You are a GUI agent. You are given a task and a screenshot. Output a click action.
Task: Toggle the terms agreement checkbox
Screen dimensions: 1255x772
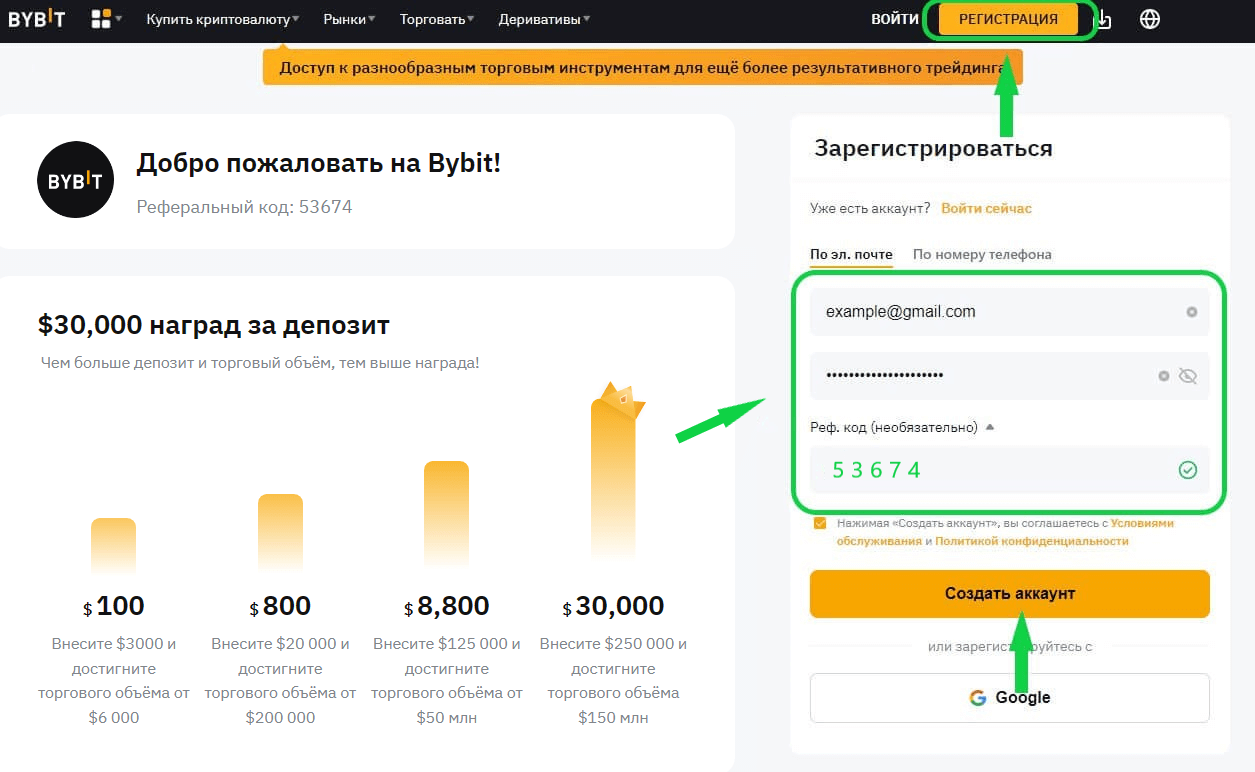(820, 523)
